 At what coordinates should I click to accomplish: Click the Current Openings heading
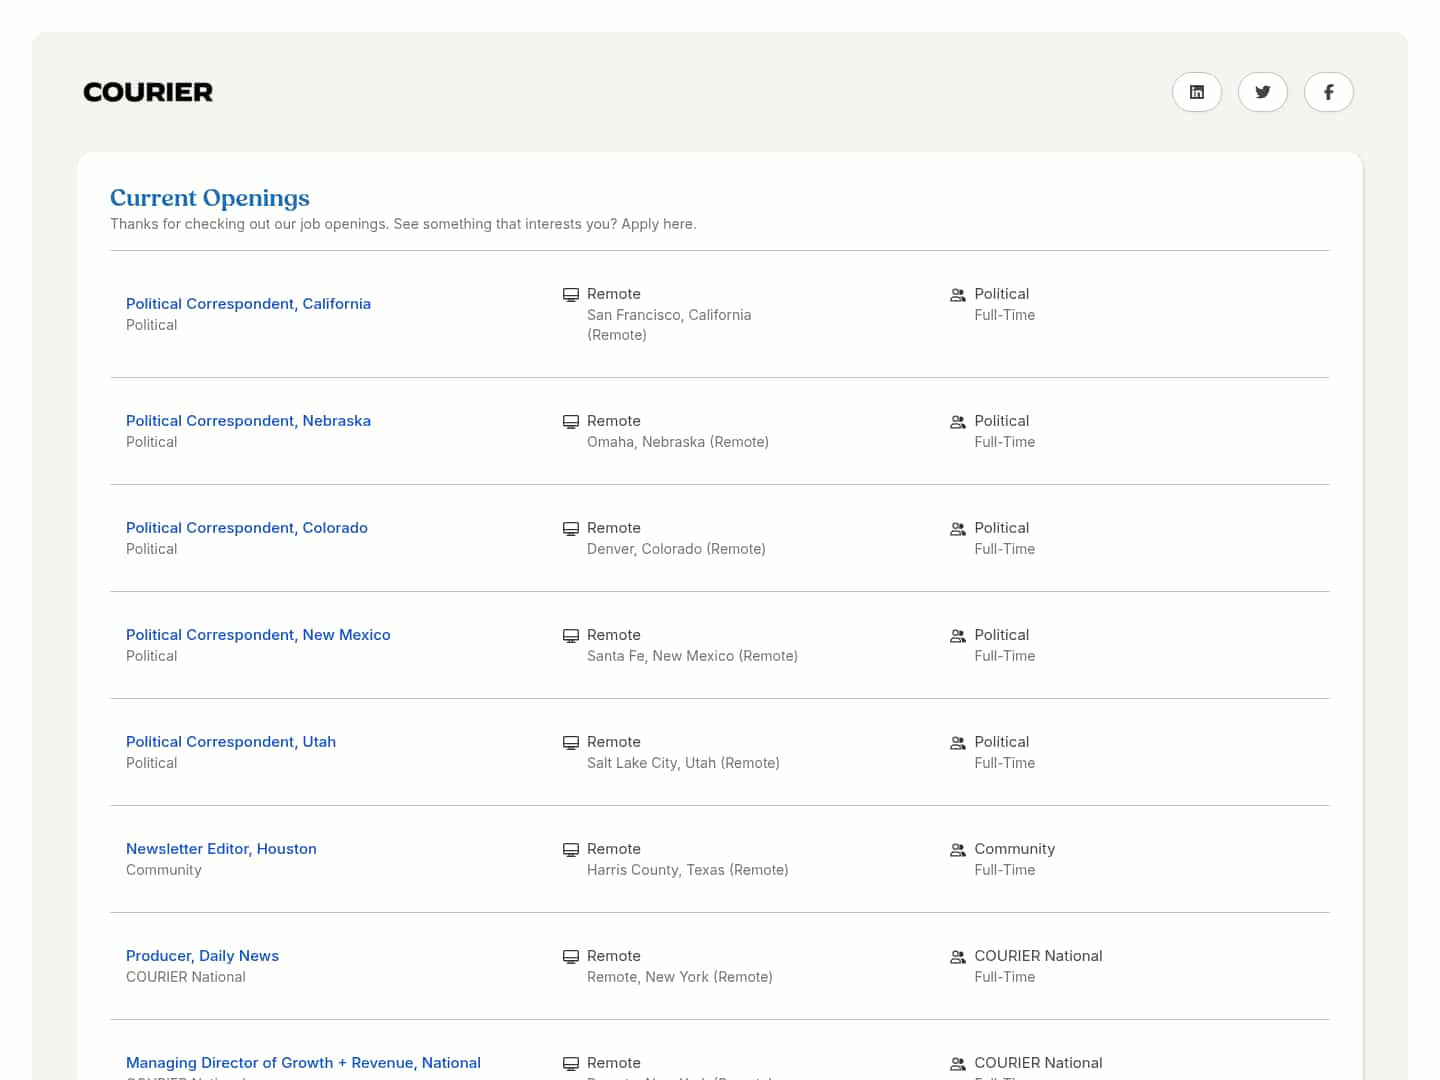[x=210, y=198]
